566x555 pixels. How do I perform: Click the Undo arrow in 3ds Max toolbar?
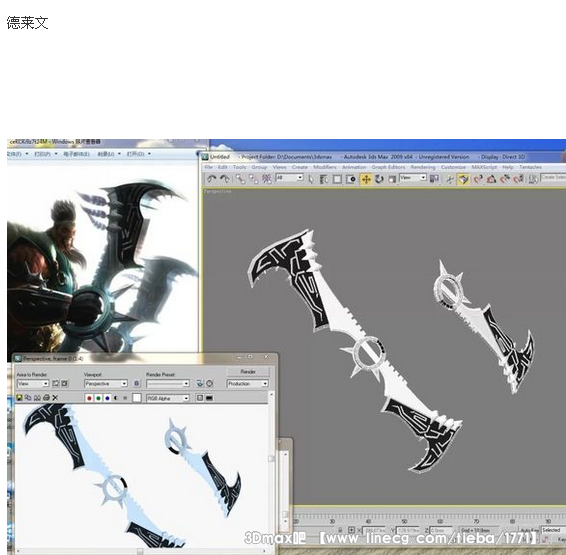click(212, 179)
